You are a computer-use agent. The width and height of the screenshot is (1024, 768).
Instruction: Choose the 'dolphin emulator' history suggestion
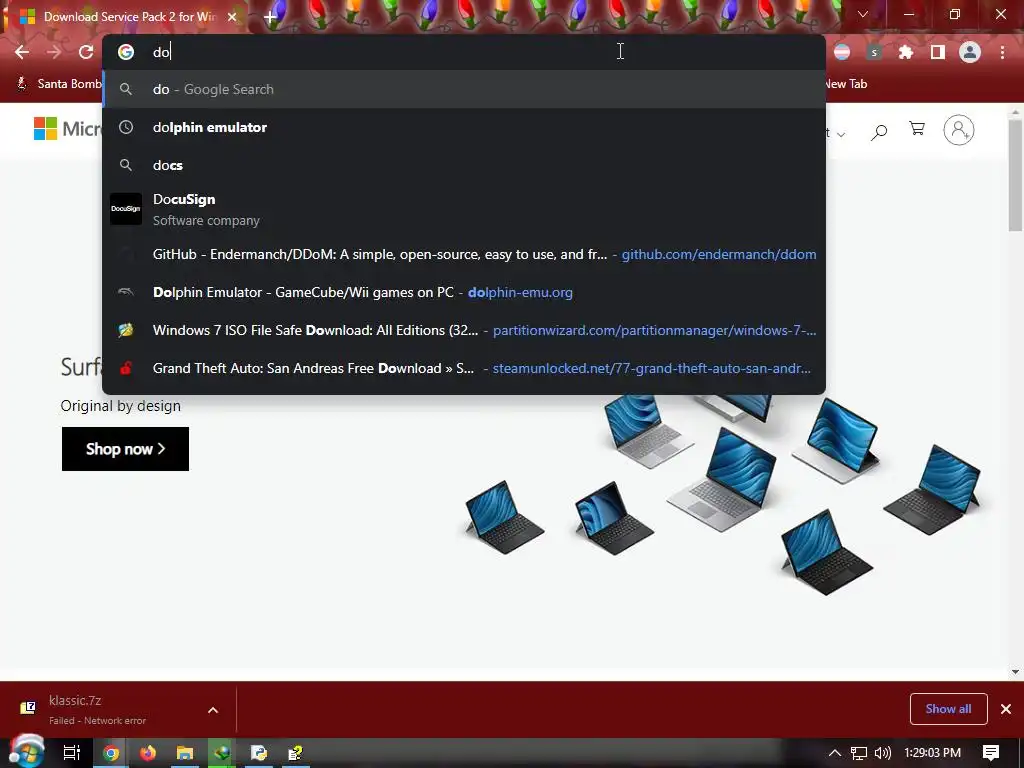click(464, 127)
